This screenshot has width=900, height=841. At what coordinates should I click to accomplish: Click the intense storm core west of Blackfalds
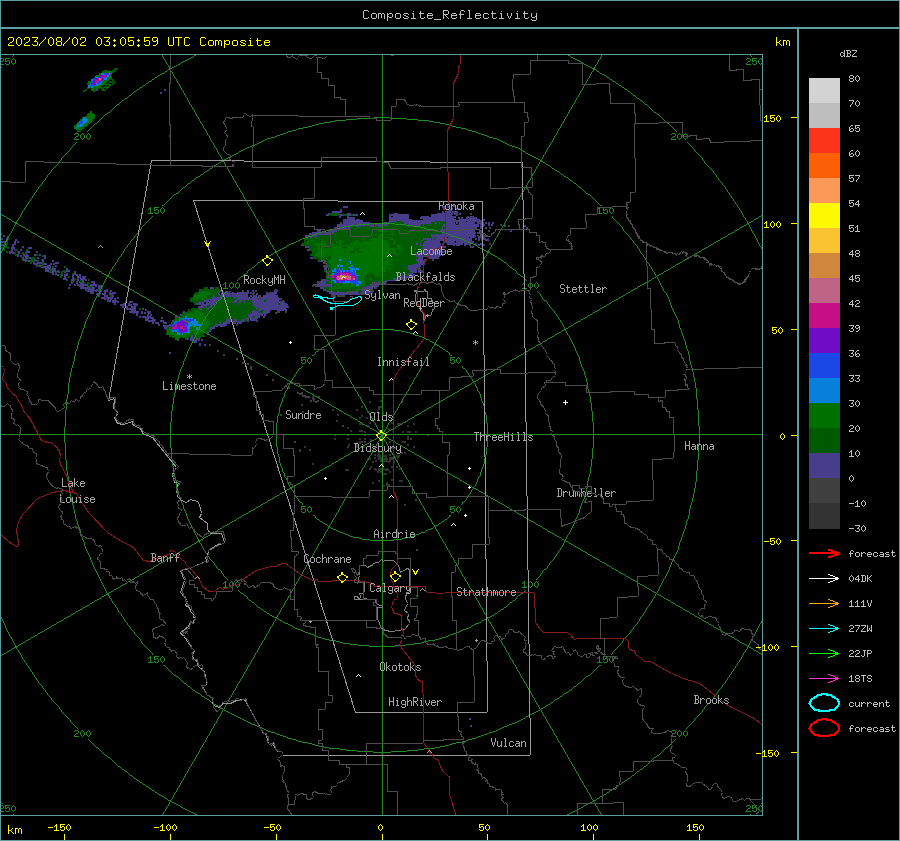click(x=344, y=277)
